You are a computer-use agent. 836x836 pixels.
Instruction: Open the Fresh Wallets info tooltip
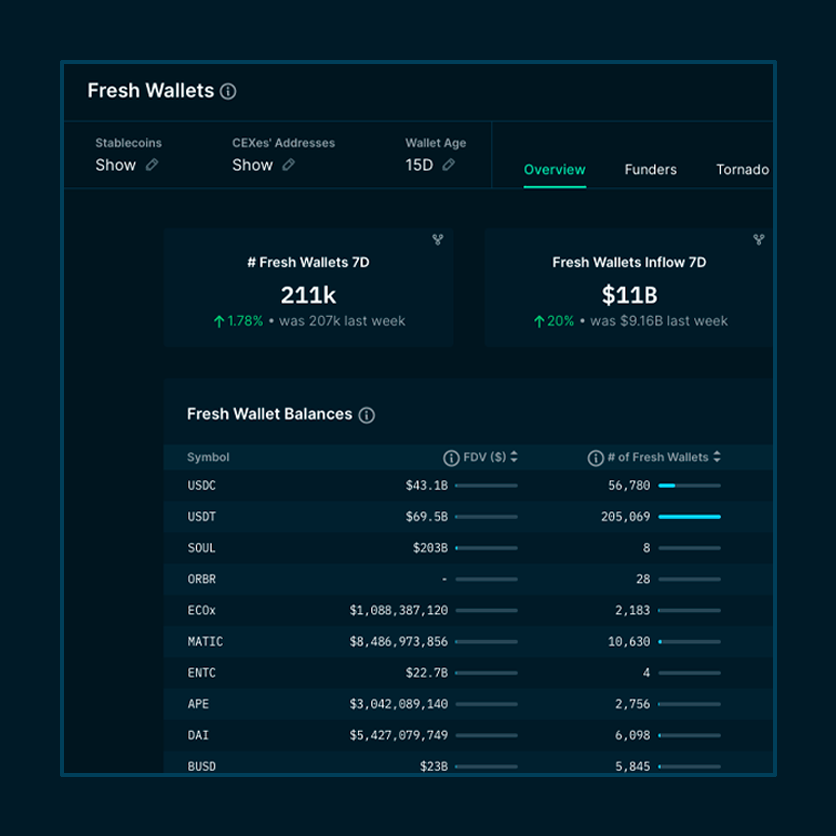pyautogui.click(x=228, y=91)
